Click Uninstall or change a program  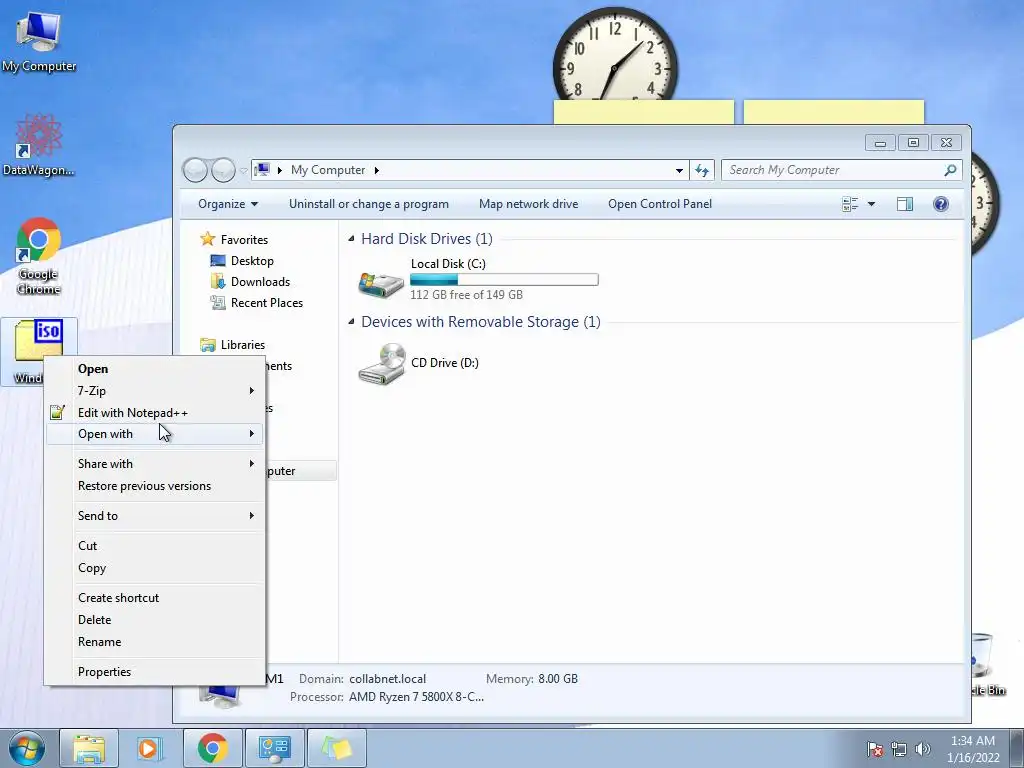369,204
